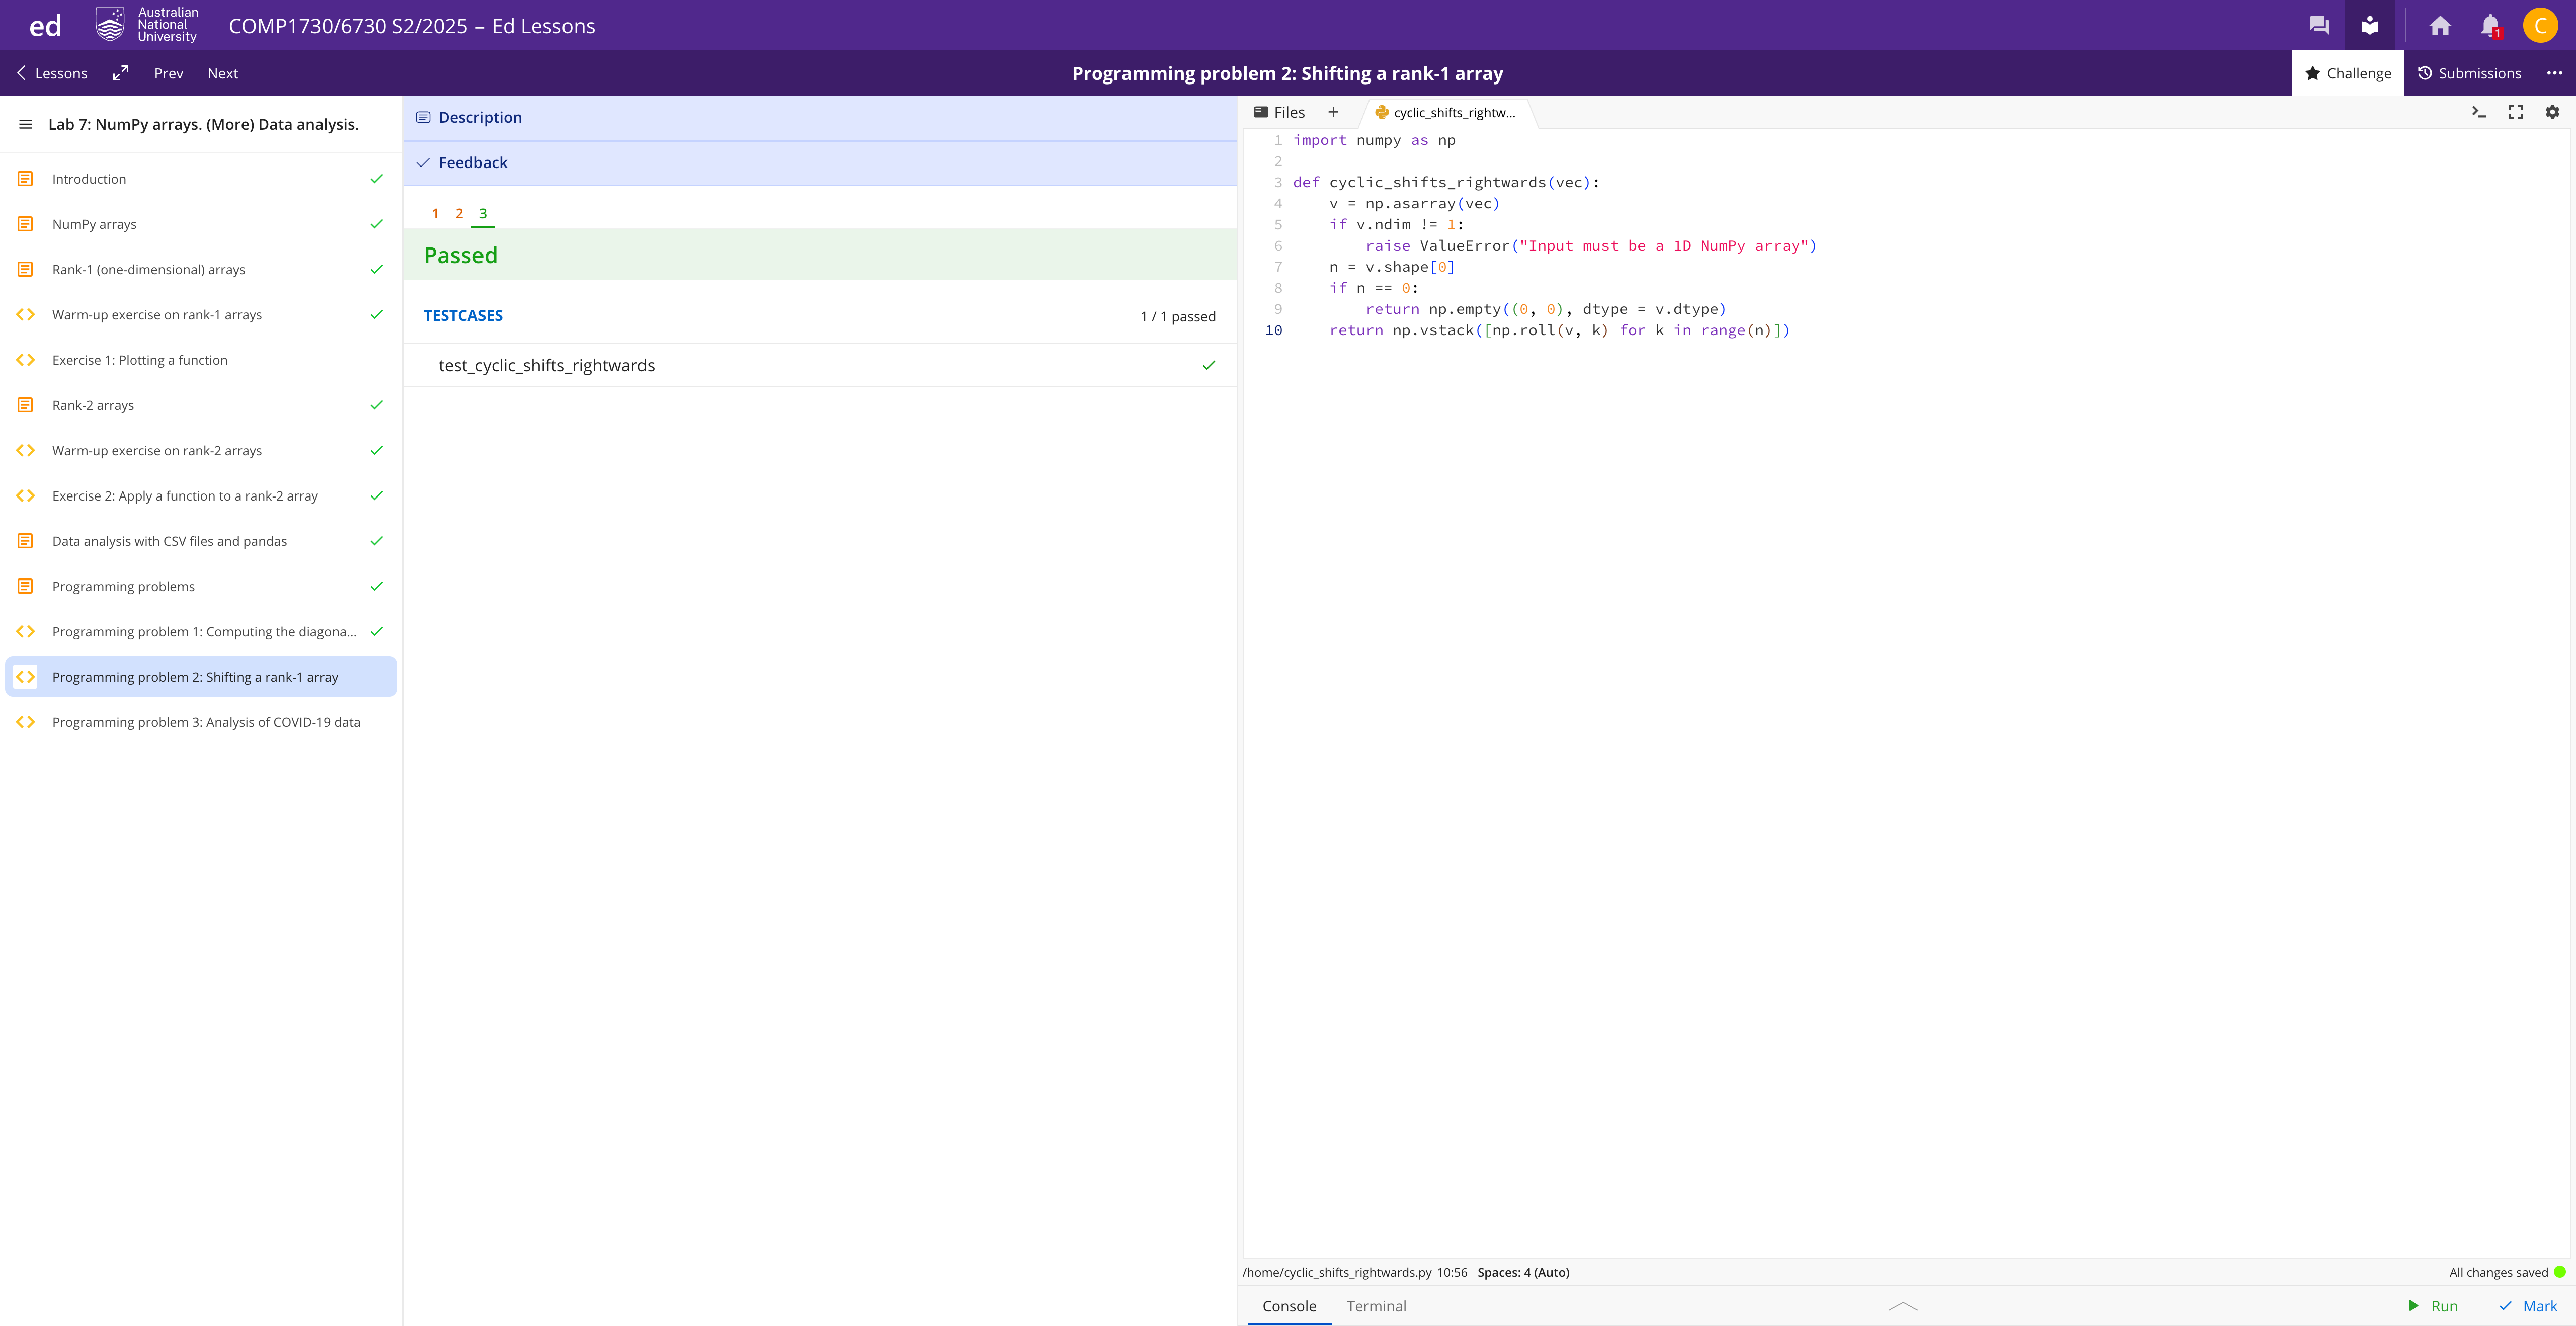Open Data analysis with CSV files slide

tap(201, 541)
